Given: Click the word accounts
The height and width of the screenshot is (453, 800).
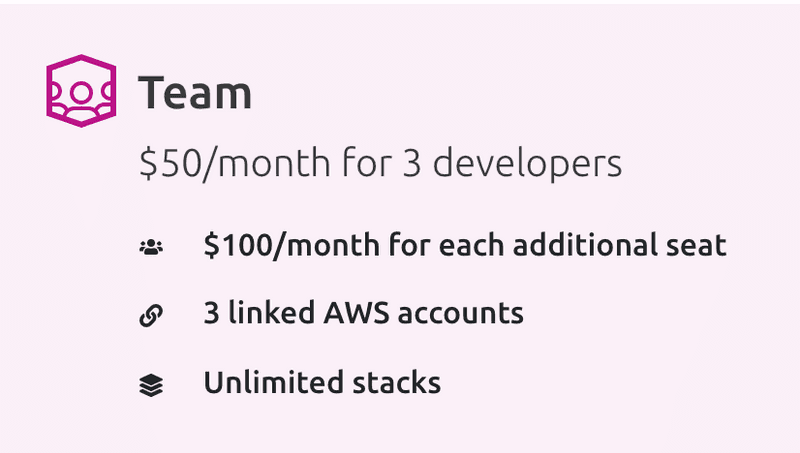Looking at the screenshot, I should coord(461,313).
